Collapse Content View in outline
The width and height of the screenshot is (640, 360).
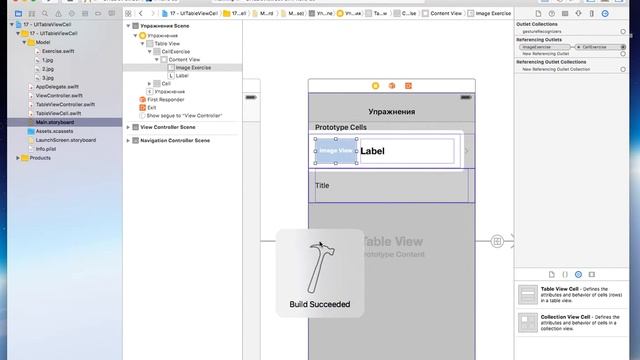[157, 60]
